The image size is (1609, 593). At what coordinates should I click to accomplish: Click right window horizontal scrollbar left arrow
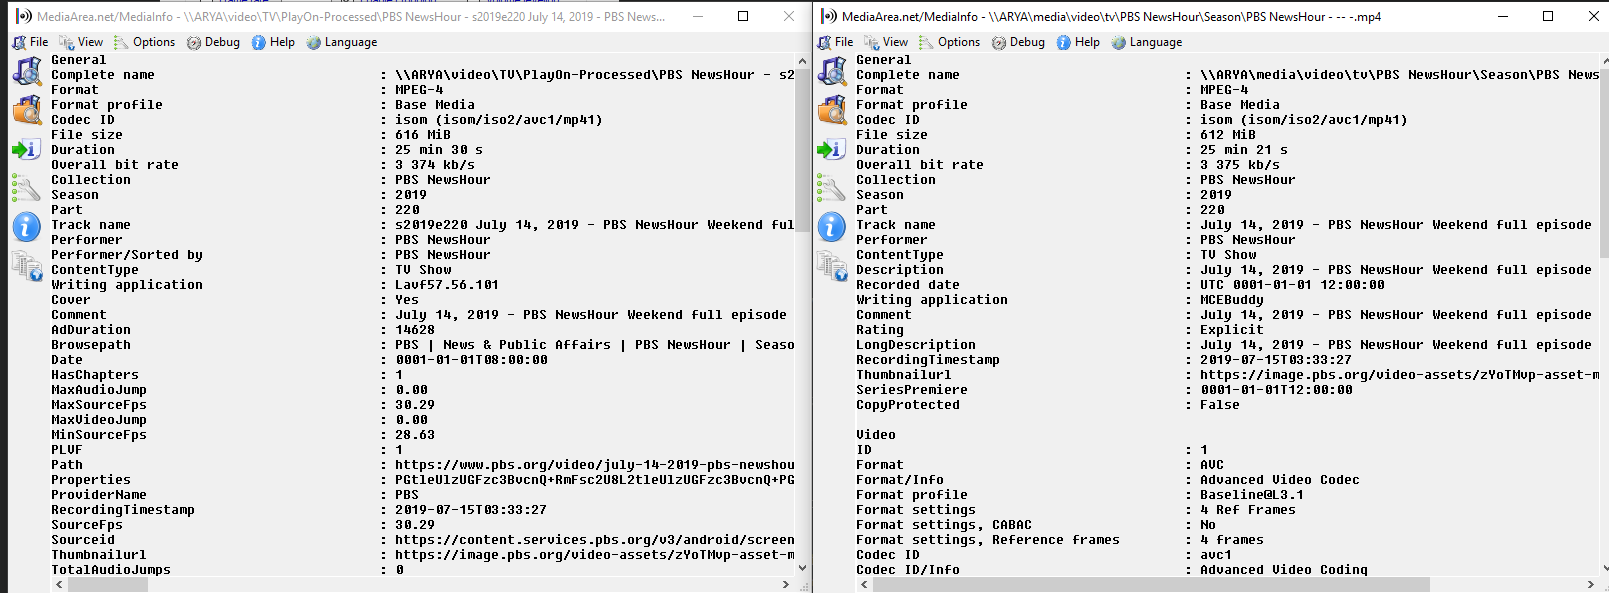point(865,584)
